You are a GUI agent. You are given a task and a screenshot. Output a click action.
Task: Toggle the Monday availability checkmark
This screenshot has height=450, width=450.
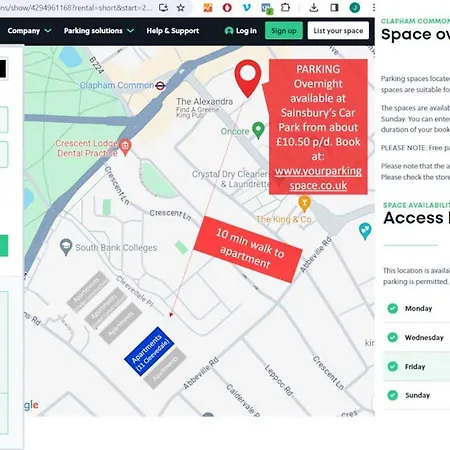(393, 308)
